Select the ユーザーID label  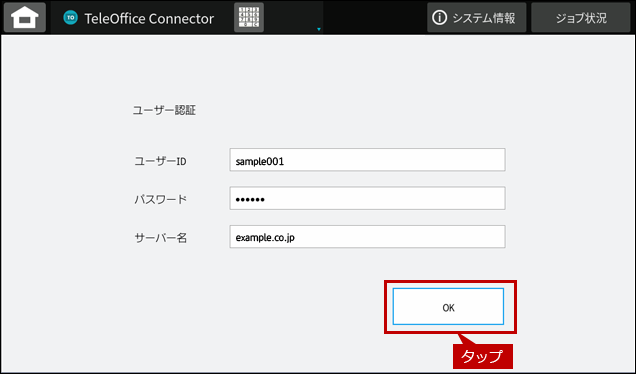pos(160,161)
